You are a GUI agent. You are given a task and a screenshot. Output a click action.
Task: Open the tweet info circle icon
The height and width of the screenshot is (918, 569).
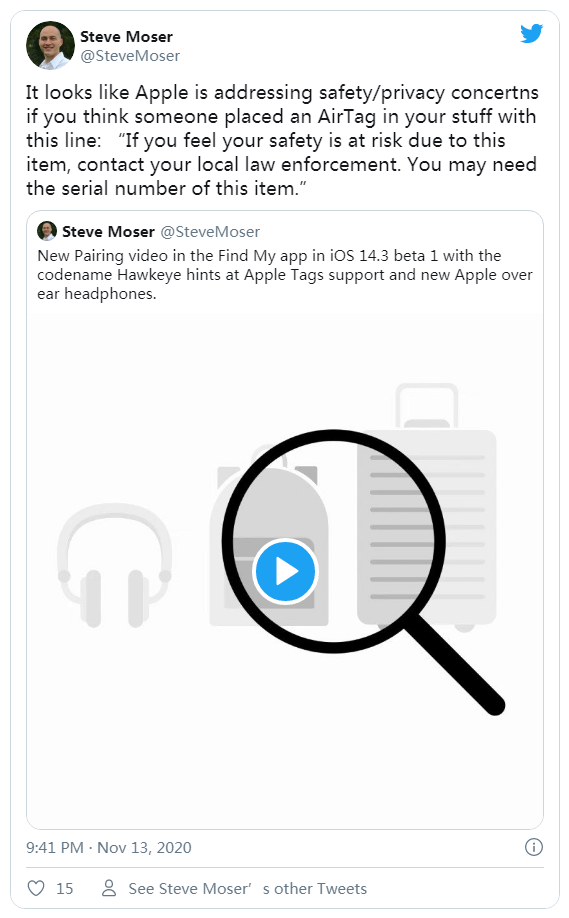[533, 847]
